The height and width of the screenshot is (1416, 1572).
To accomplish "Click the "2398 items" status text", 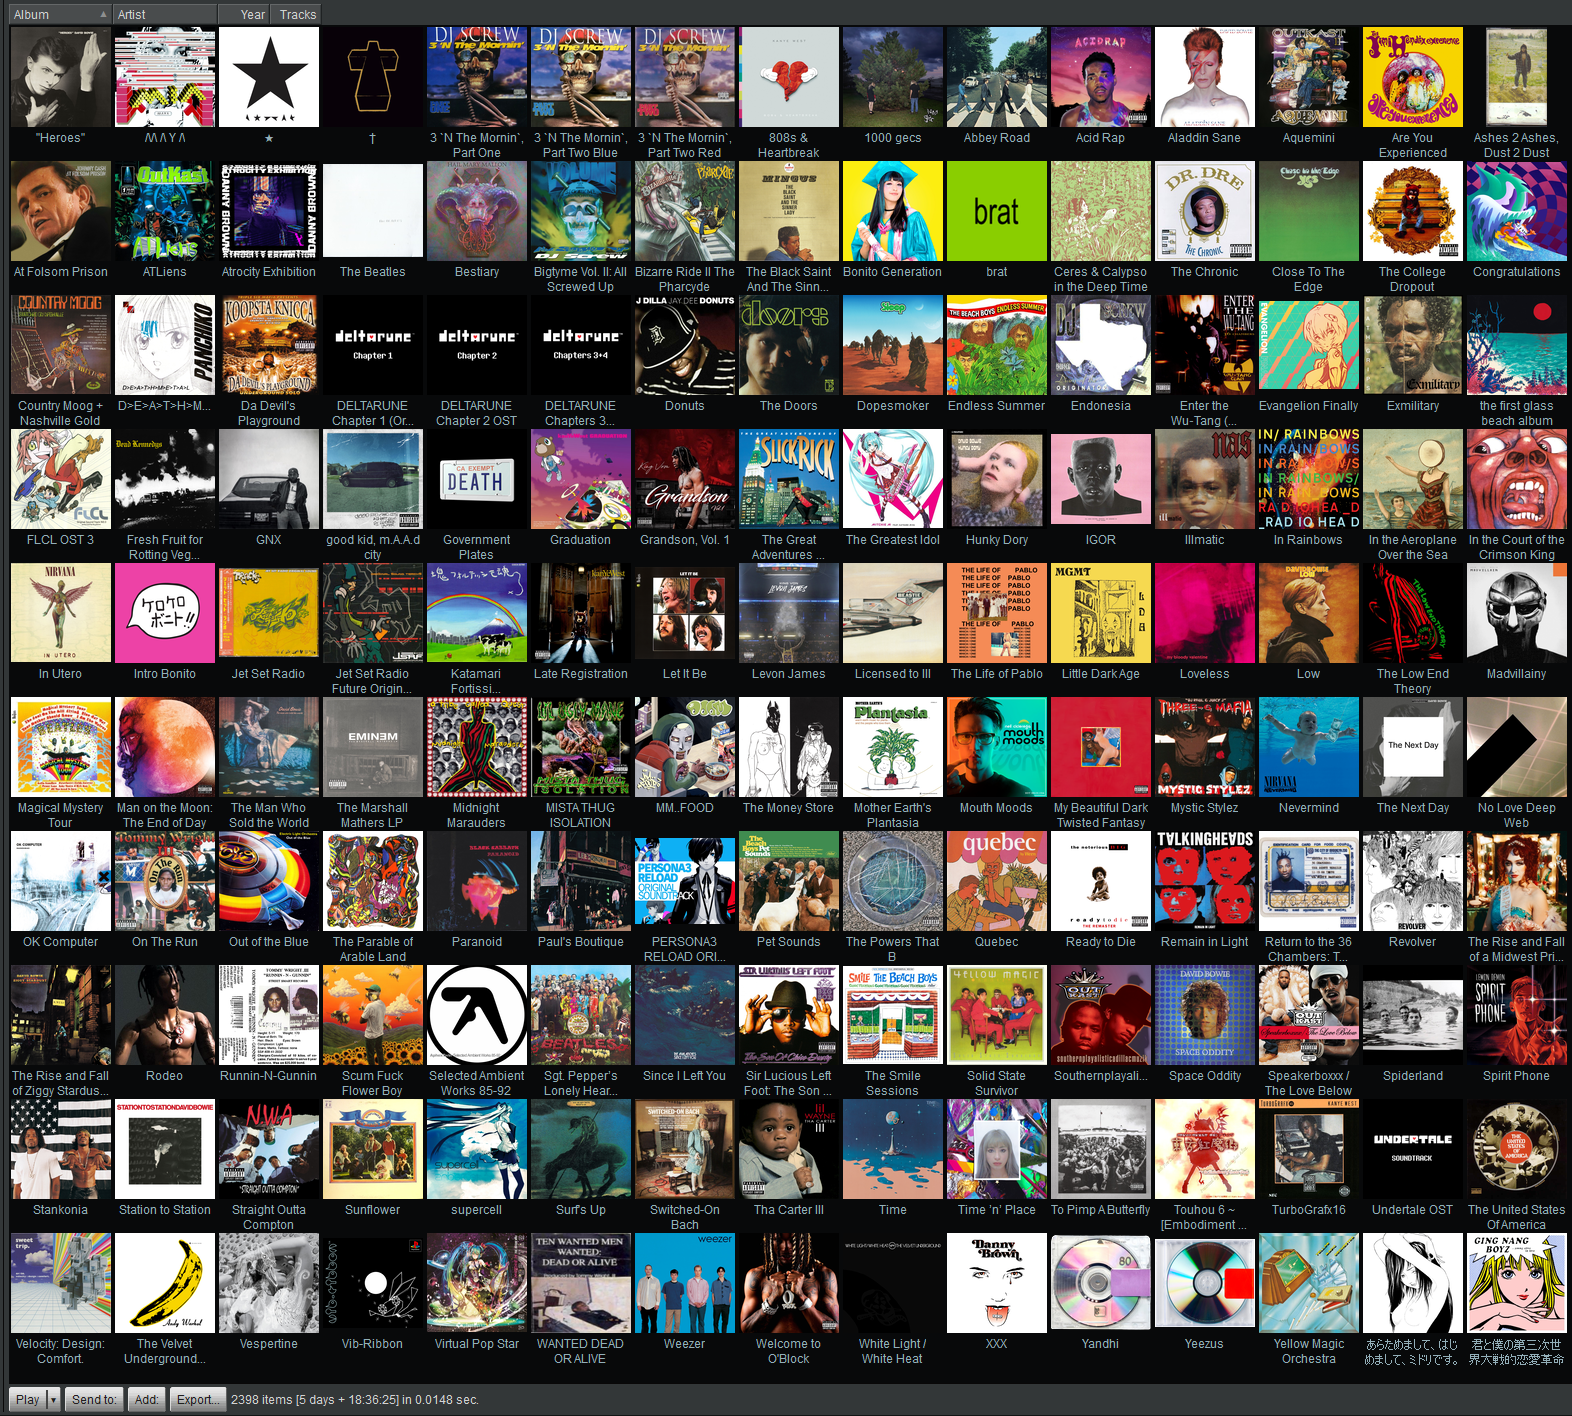I will coord(262,1400).
